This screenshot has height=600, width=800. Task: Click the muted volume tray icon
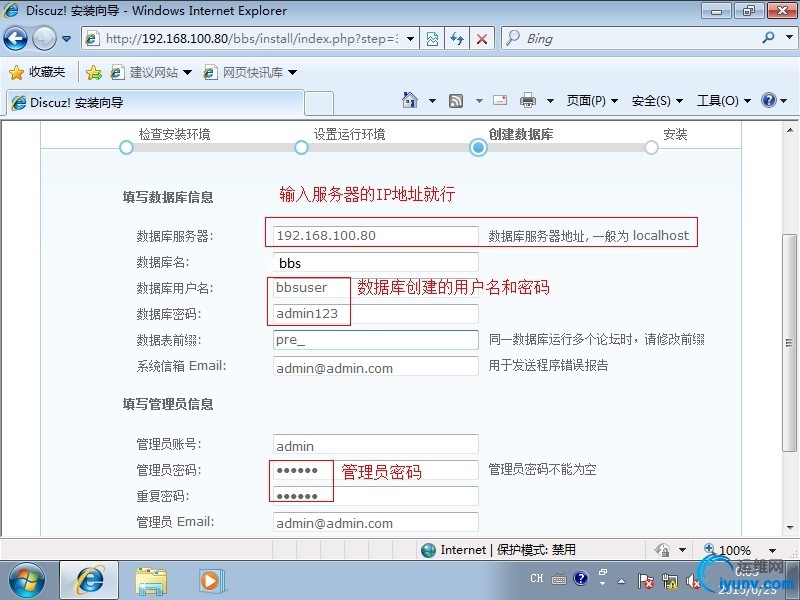point(692,581)
